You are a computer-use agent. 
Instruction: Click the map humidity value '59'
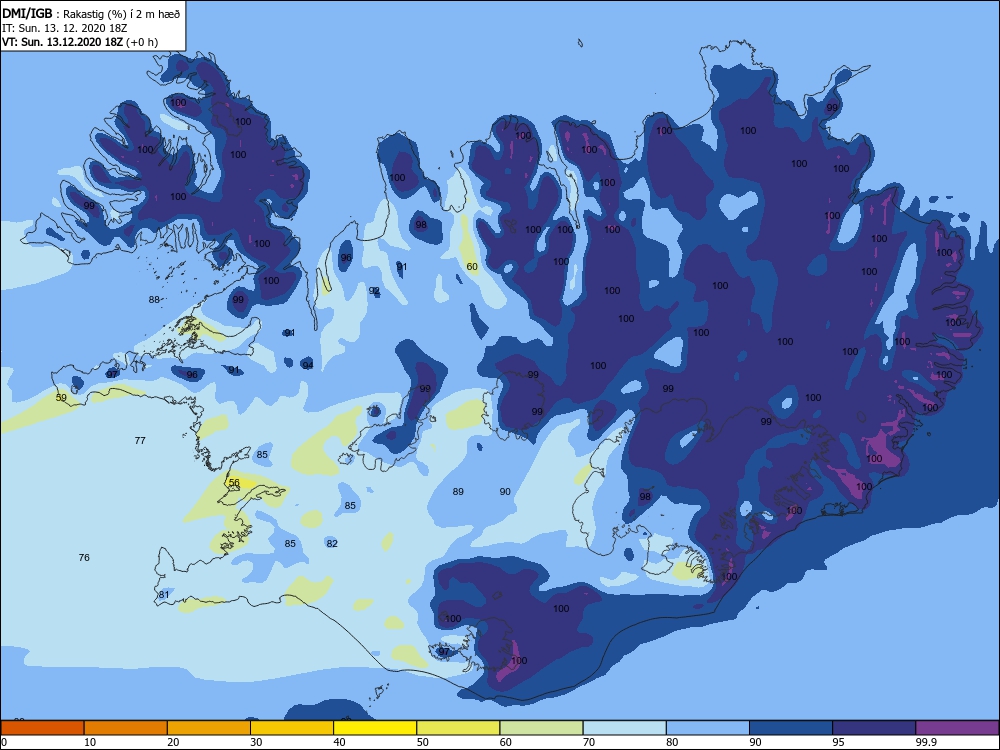tap(61, 397)
